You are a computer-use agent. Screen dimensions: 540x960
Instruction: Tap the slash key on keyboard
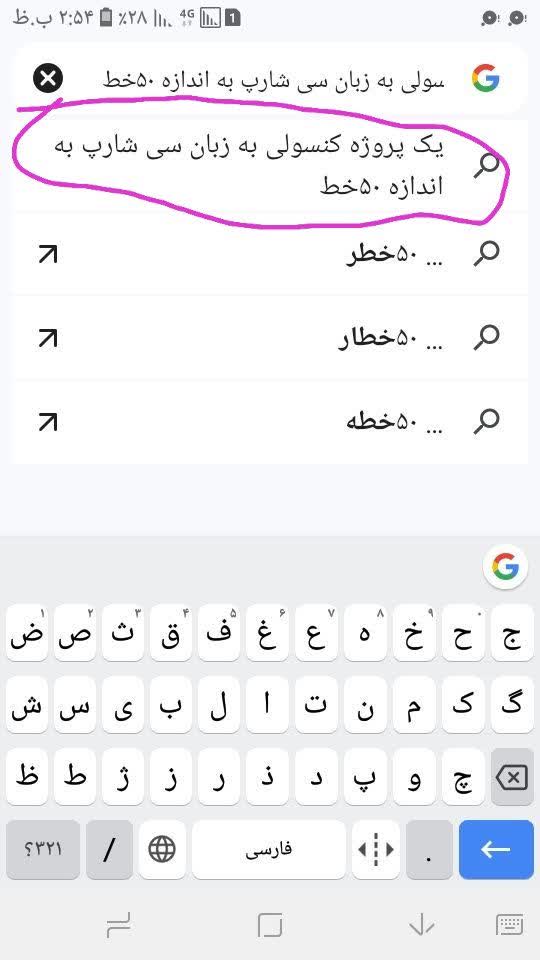(109, 849)
